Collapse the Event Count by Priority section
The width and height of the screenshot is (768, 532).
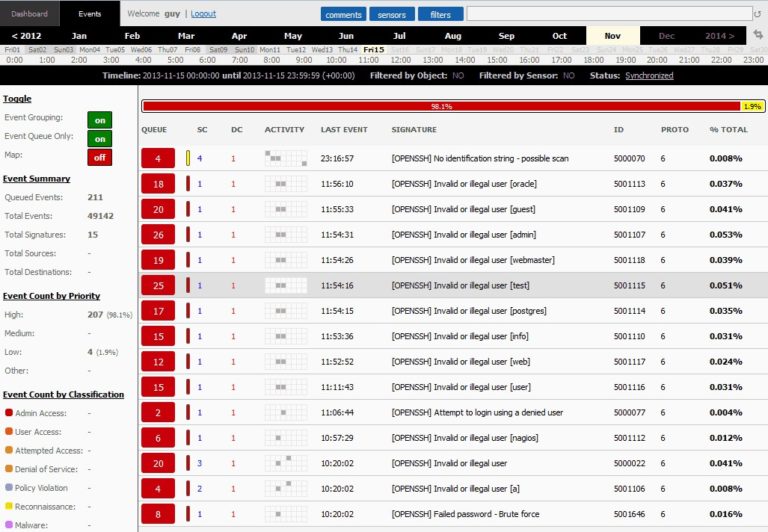tap(50, 296)
